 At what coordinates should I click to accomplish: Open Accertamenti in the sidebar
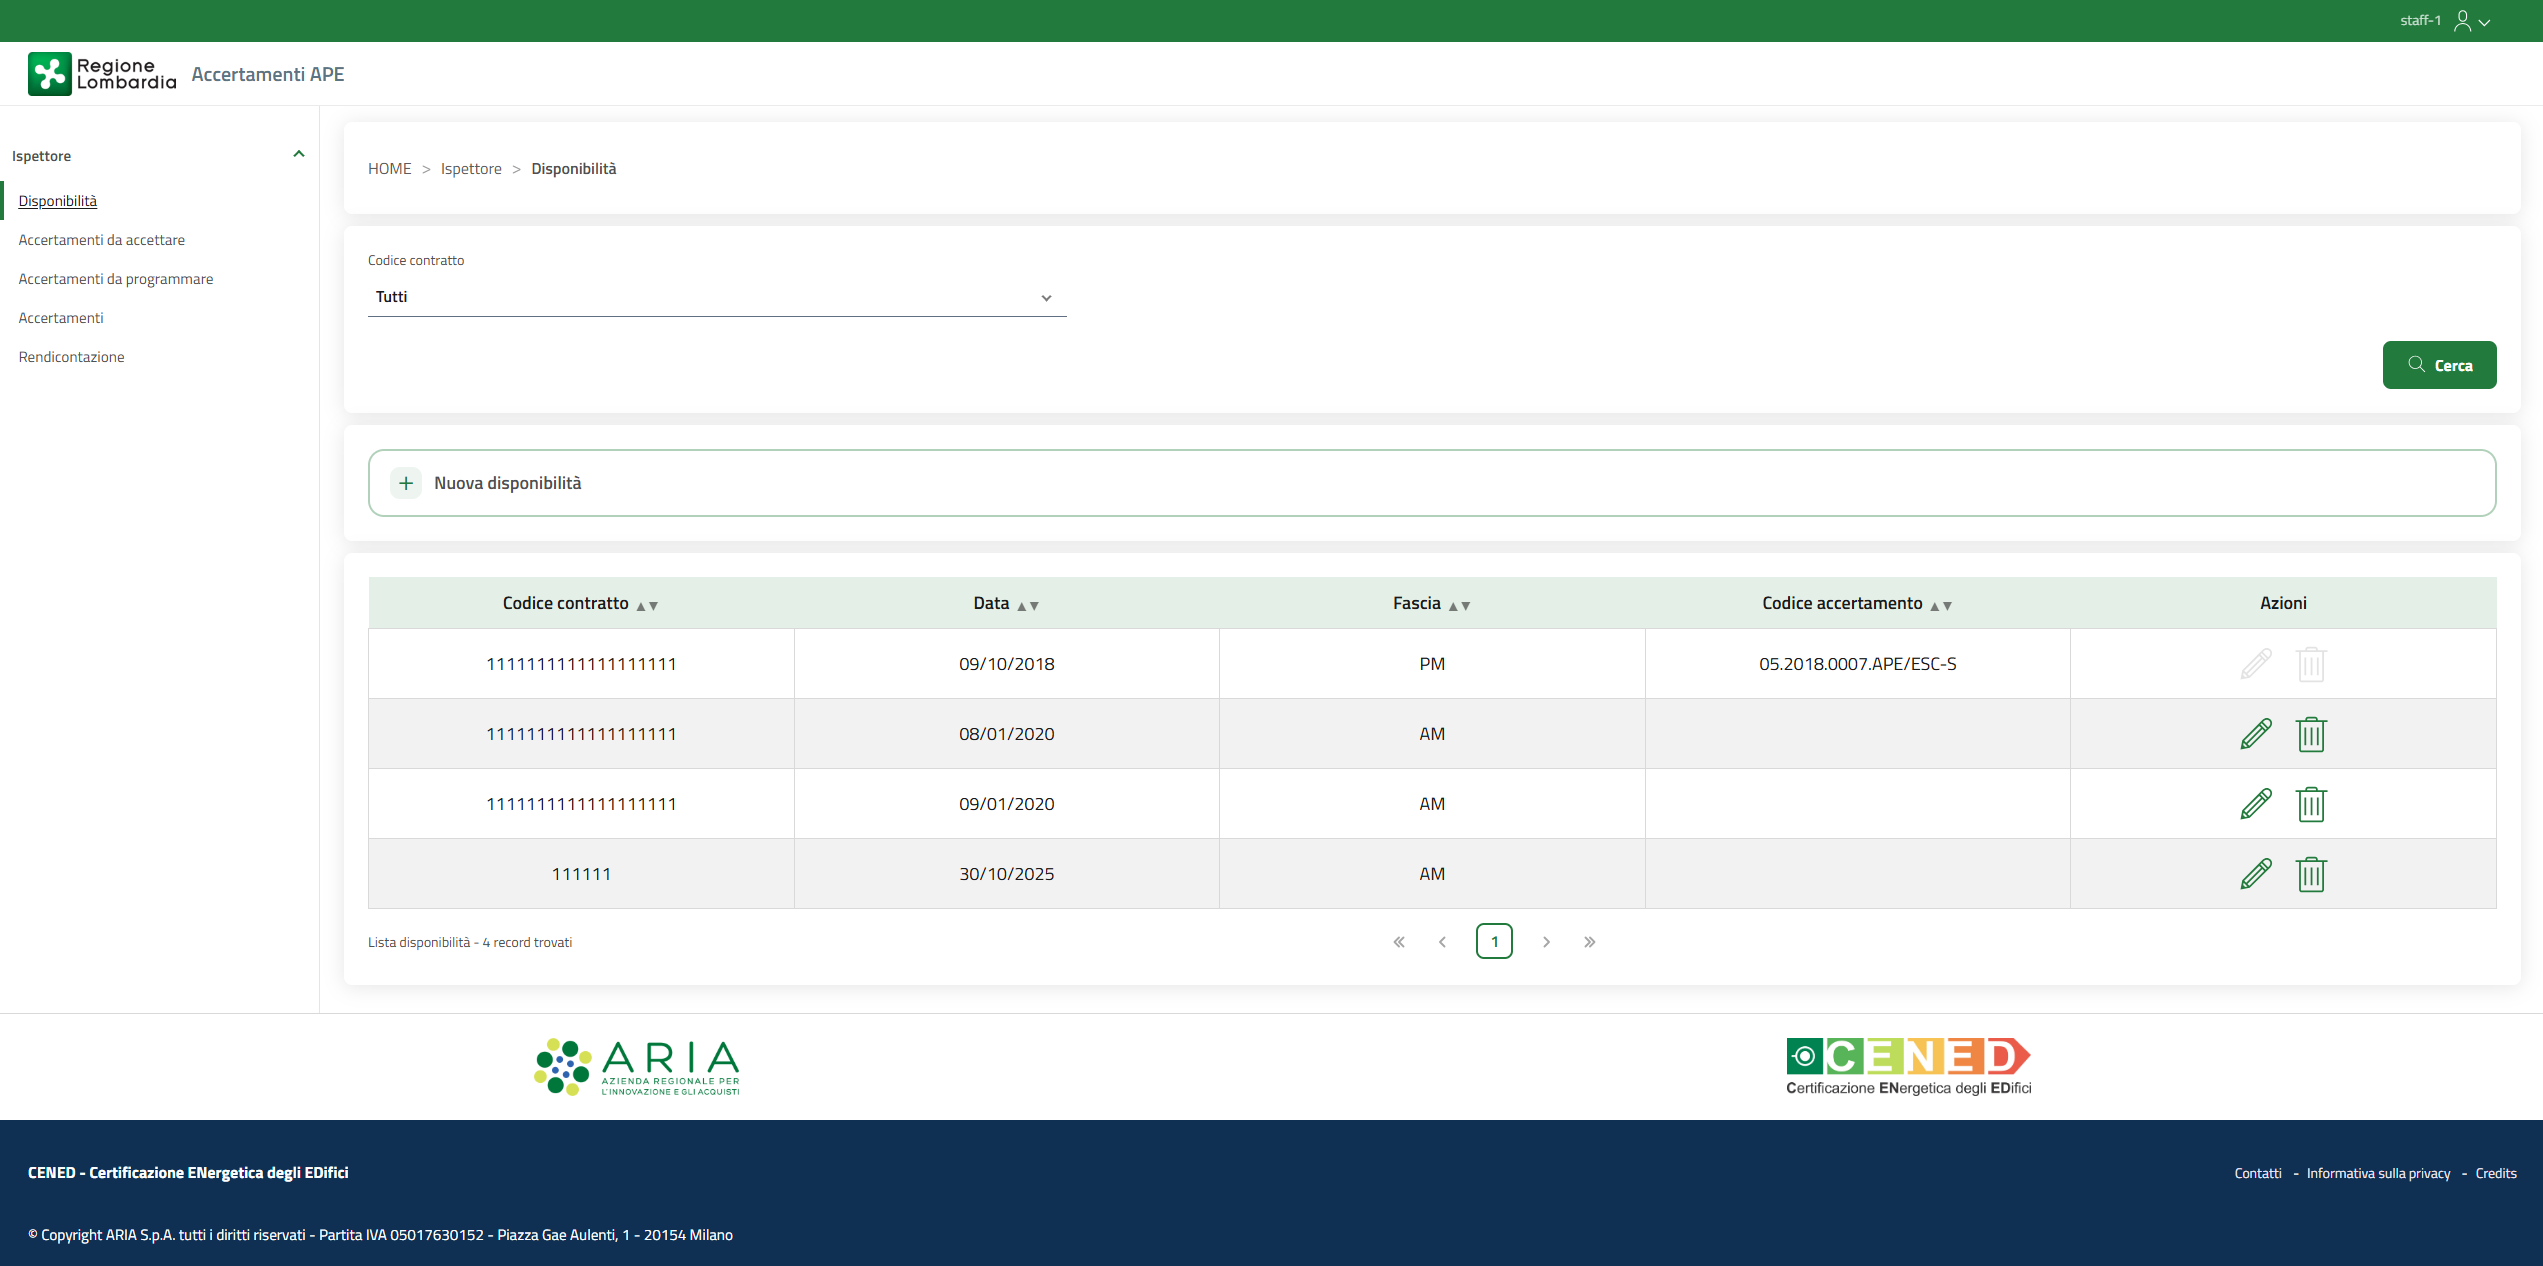click(61, 318)
